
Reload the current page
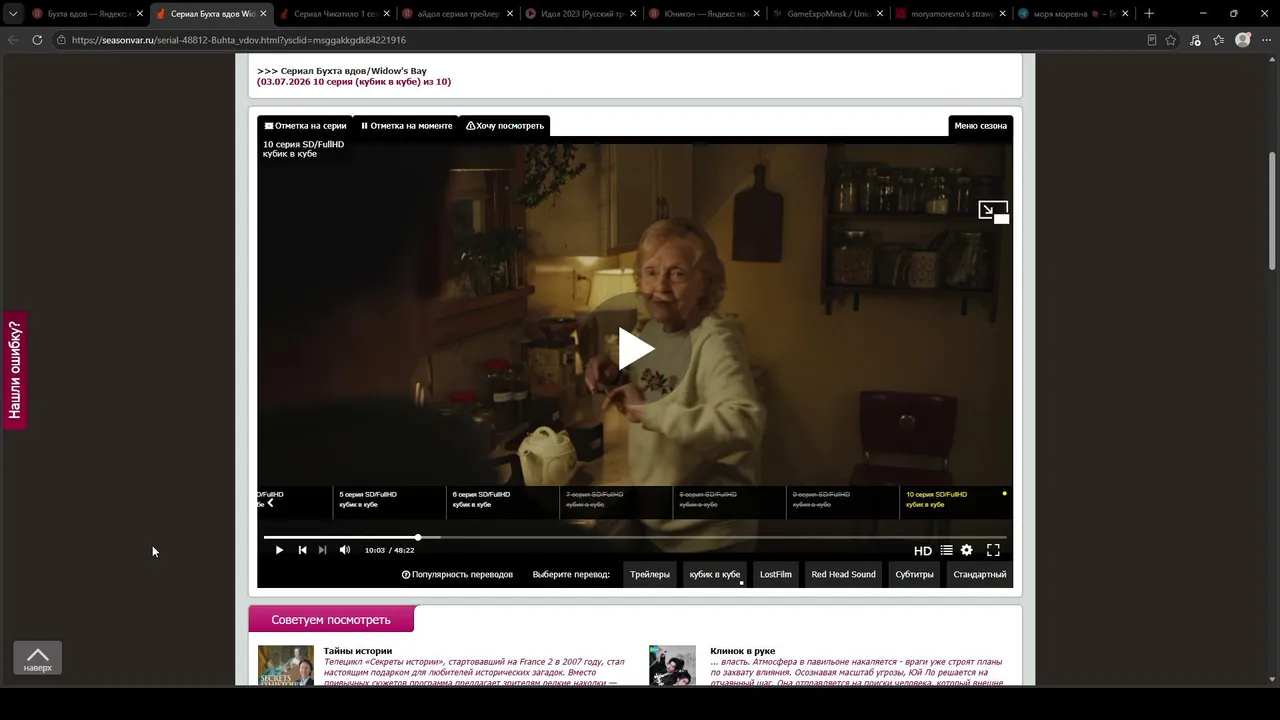point(37,40)
